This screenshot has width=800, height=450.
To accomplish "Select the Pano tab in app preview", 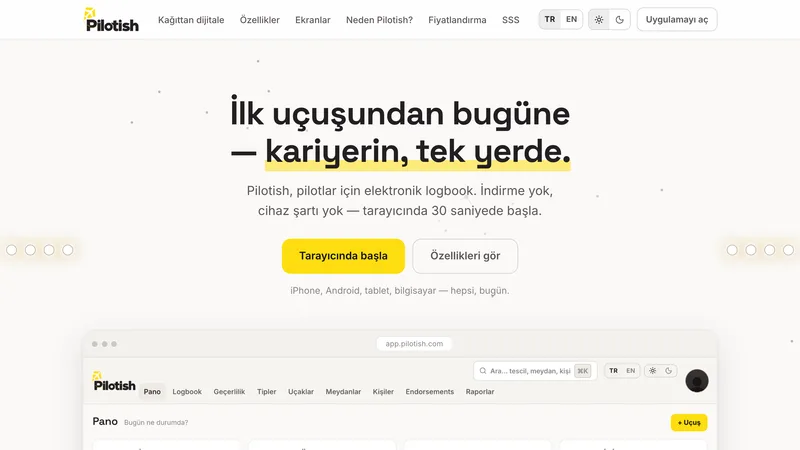I will (152, 392).
